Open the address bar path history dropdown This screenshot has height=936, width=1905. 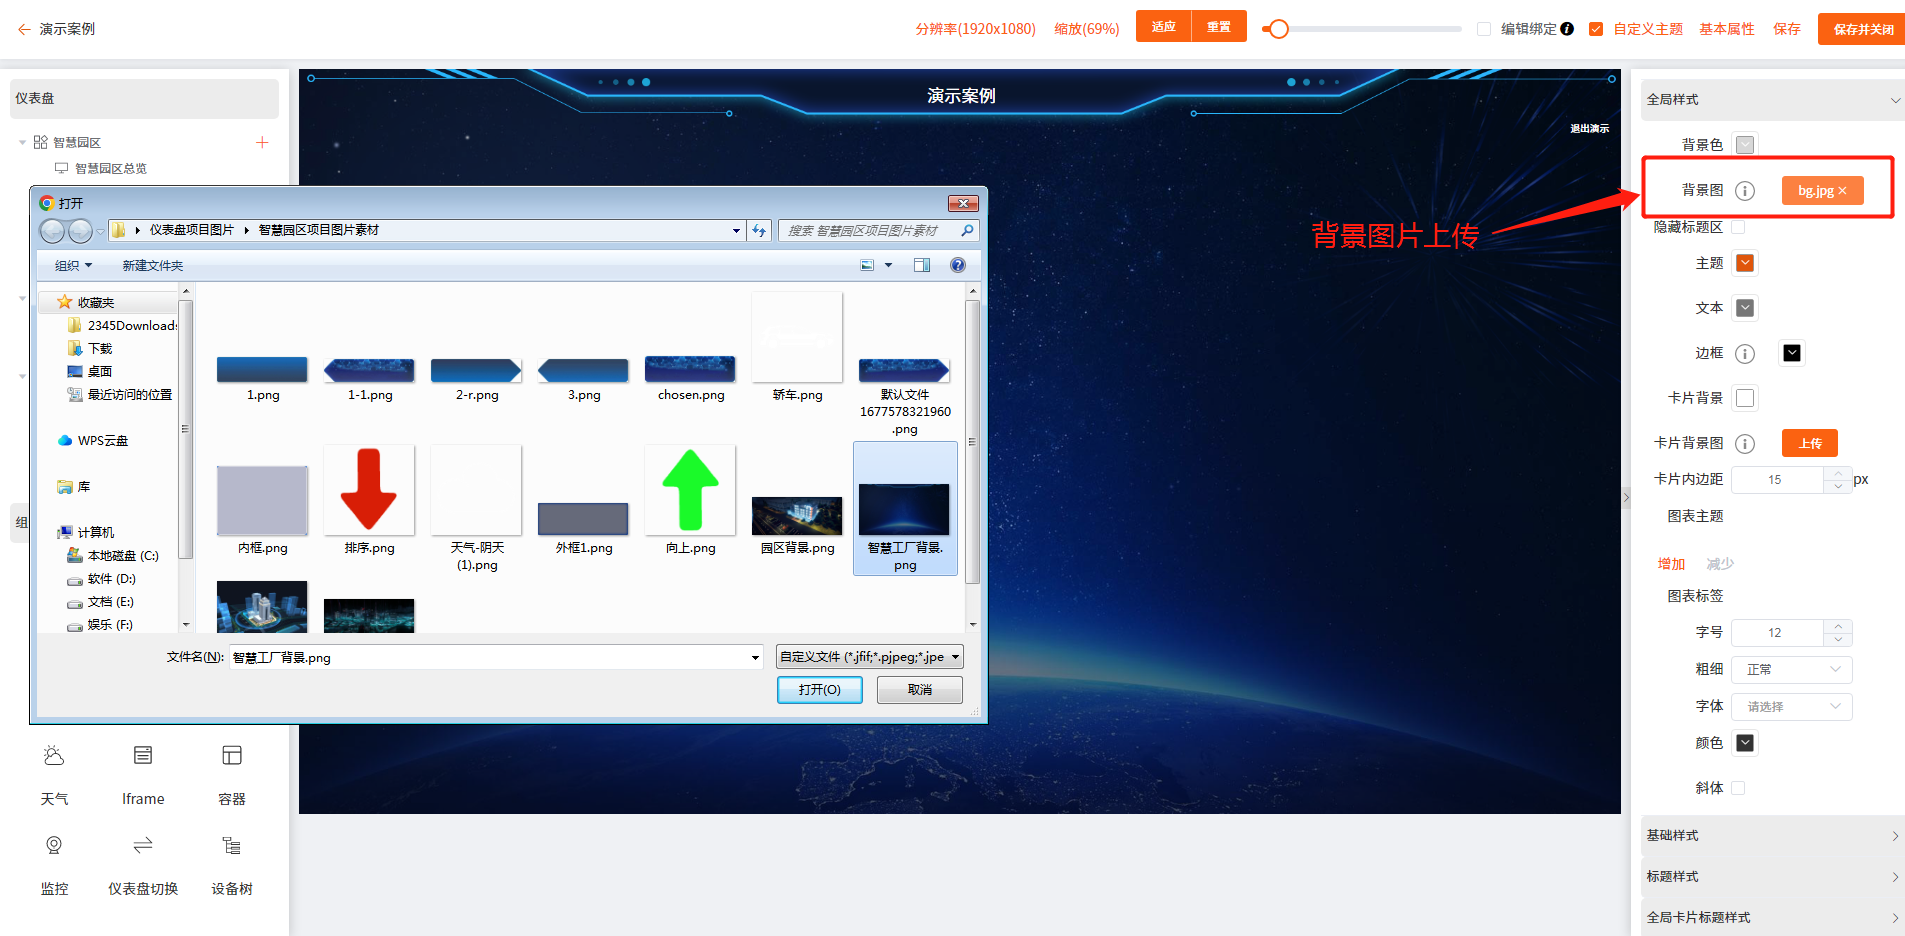click(736, 231)
